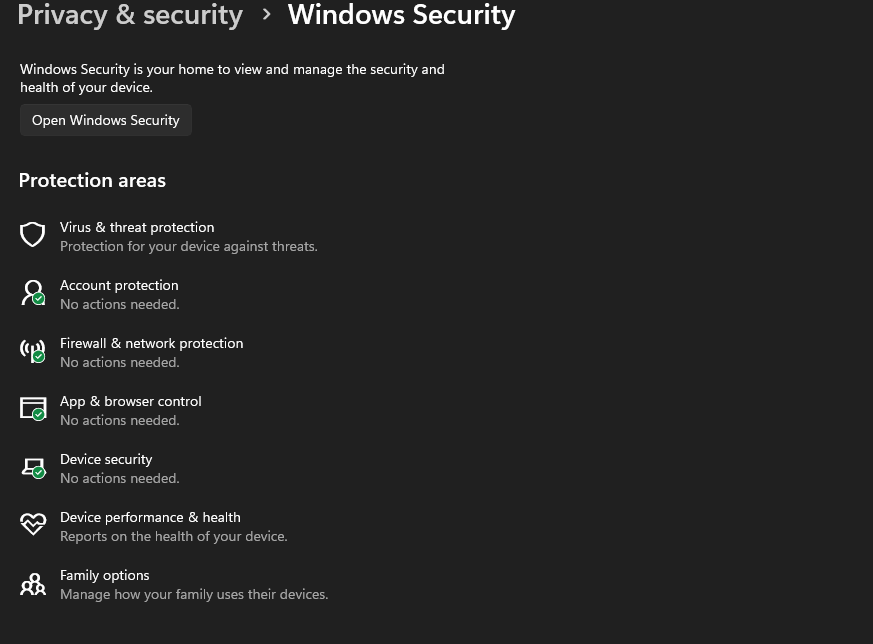Click the Virus & threat protection shield icon
873x644 pixels.
(33, 235)
